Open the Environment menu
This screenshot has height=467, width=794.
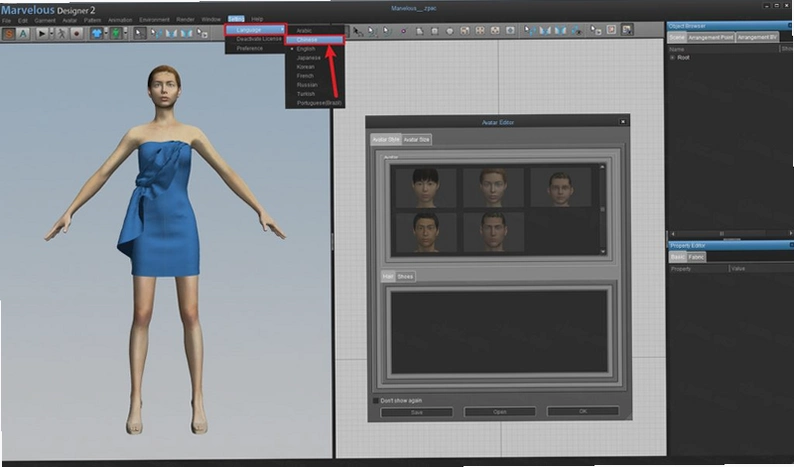154,20
